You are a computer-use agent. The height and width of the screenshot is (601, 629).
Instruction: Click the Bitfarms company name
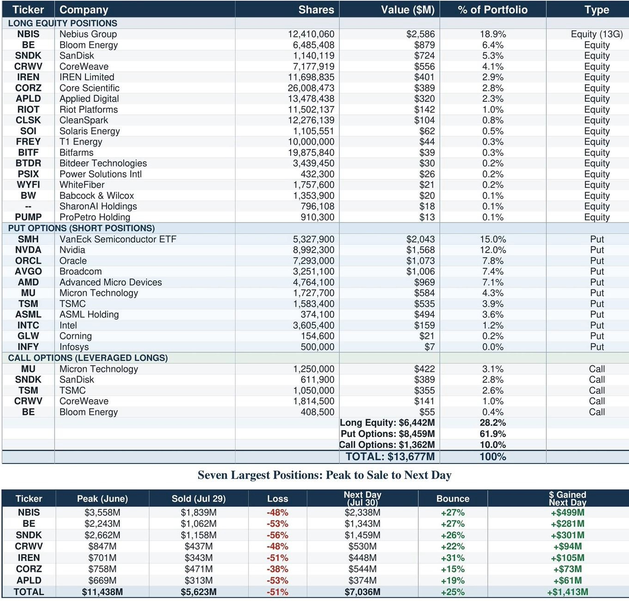pos(76,152)
